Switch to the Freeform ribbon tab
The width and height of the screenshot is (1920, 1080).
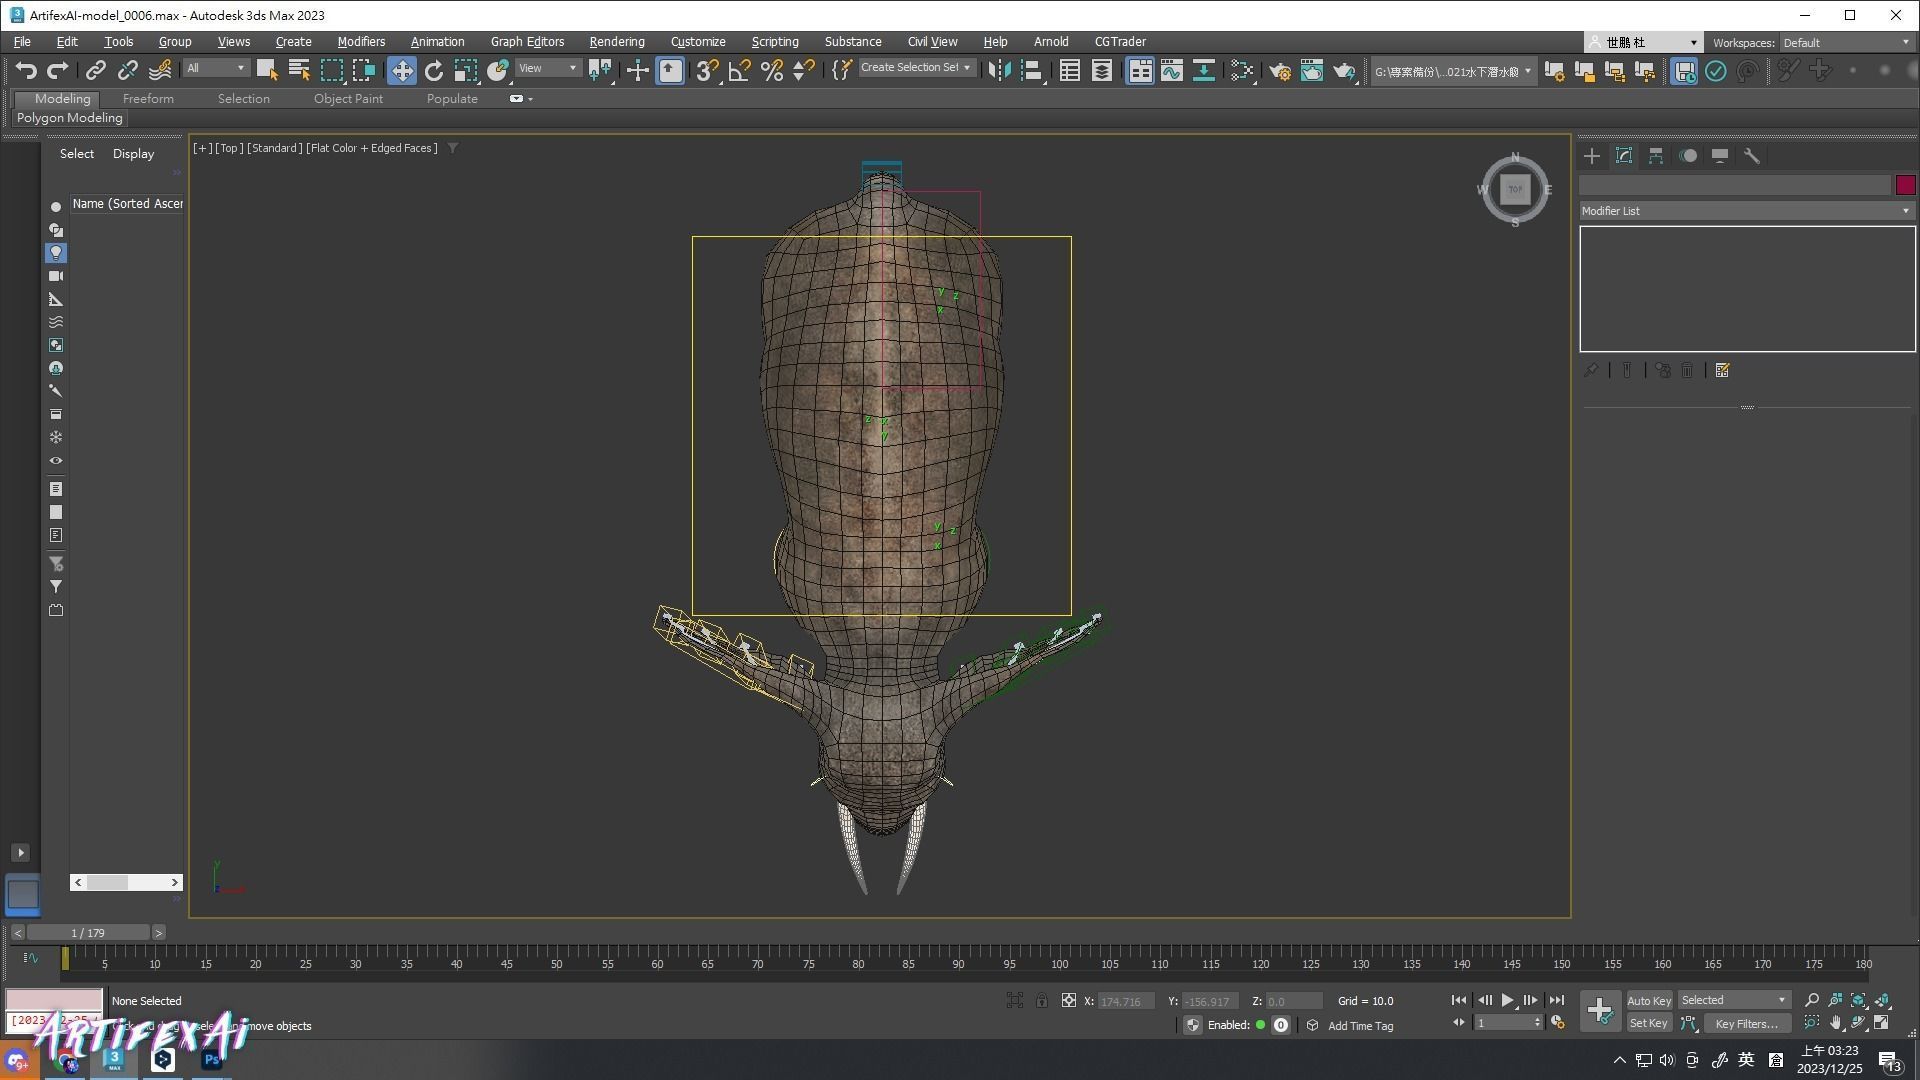pyautogui.click(x=148, y=99)
